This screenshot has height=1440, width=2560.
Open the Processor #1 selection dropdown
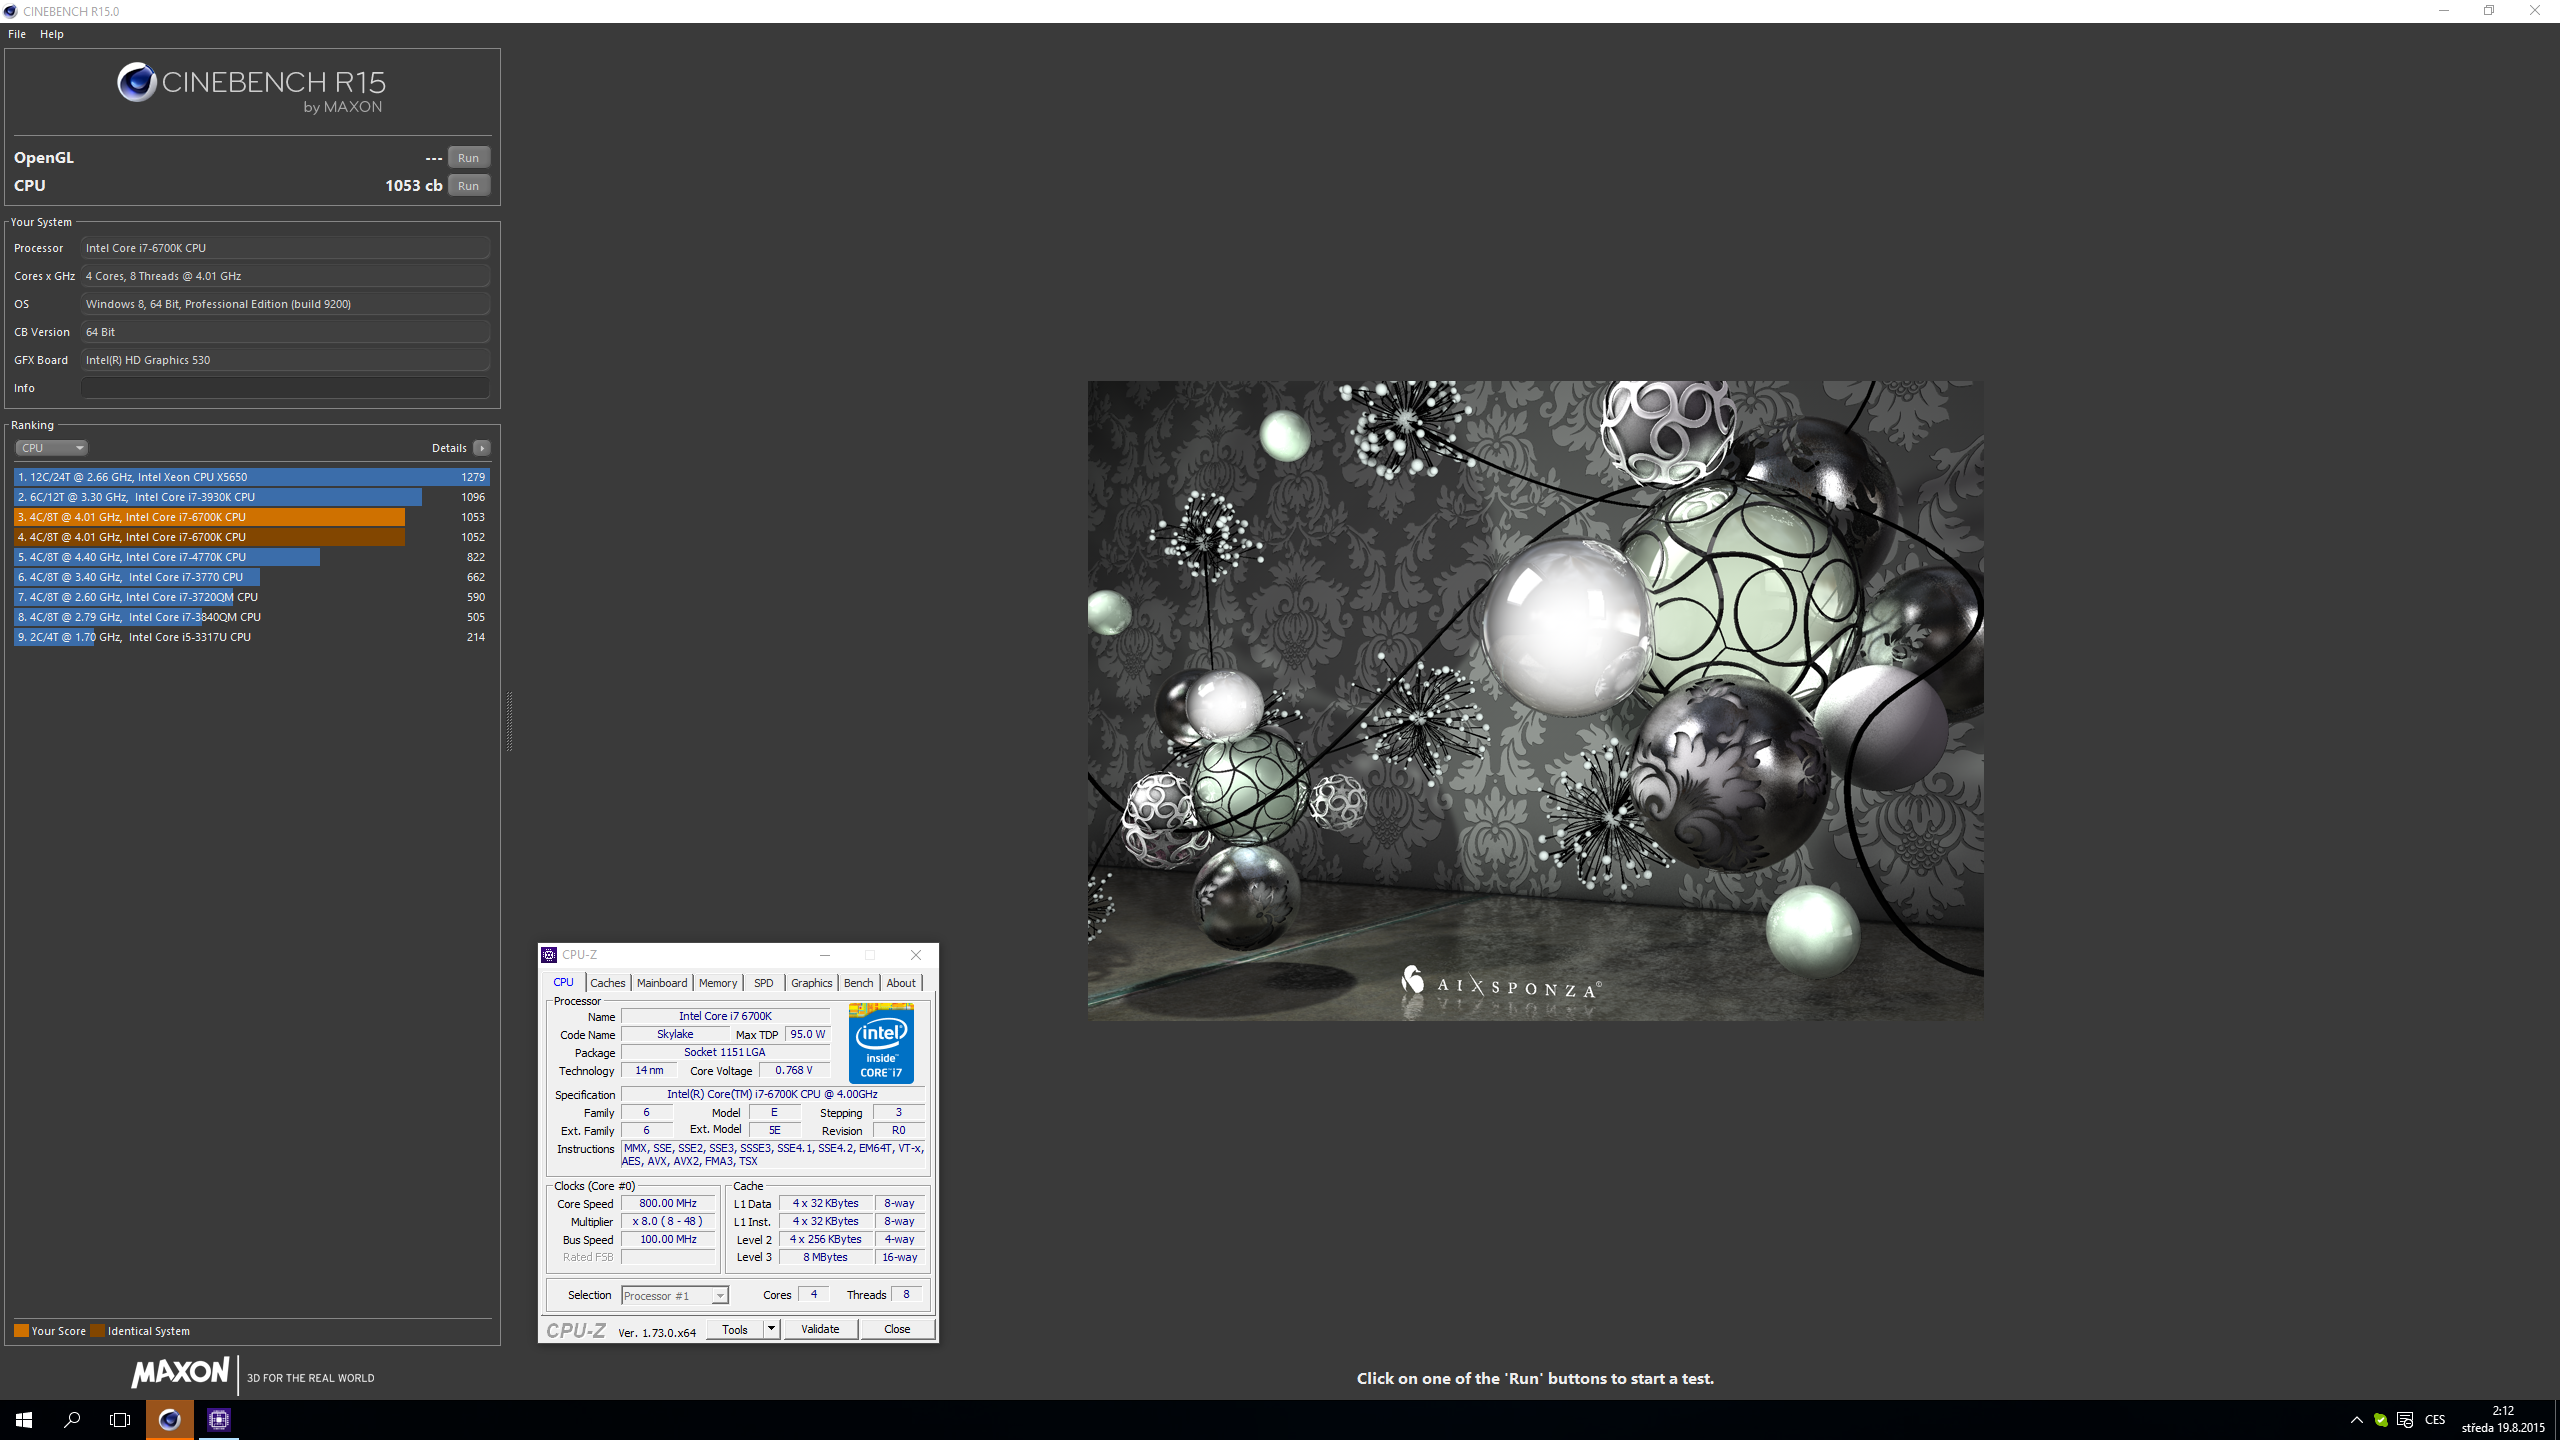tap(675, 1295)
